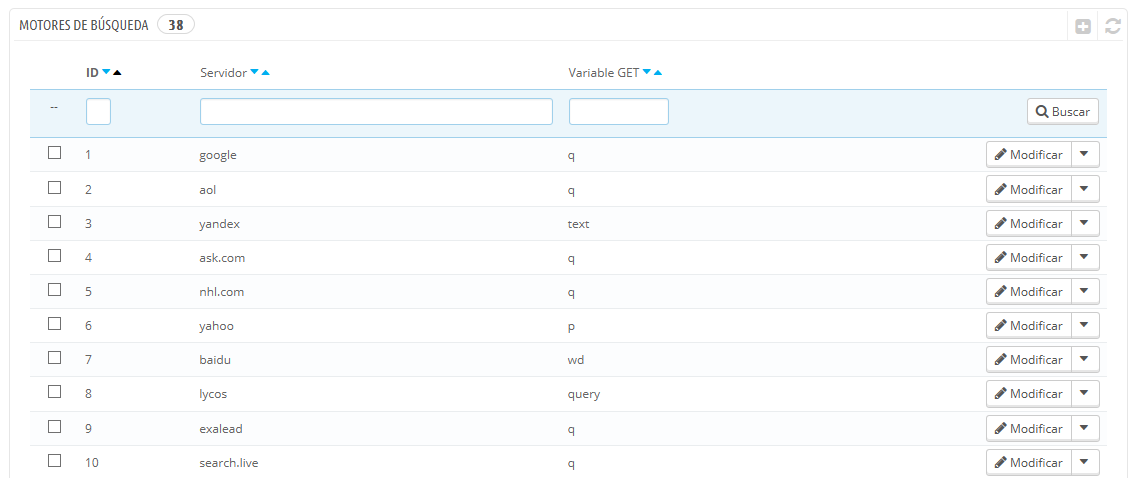1138x478 pixels.
Task: Focus the Servidor filter field
Action: point(376,112)
